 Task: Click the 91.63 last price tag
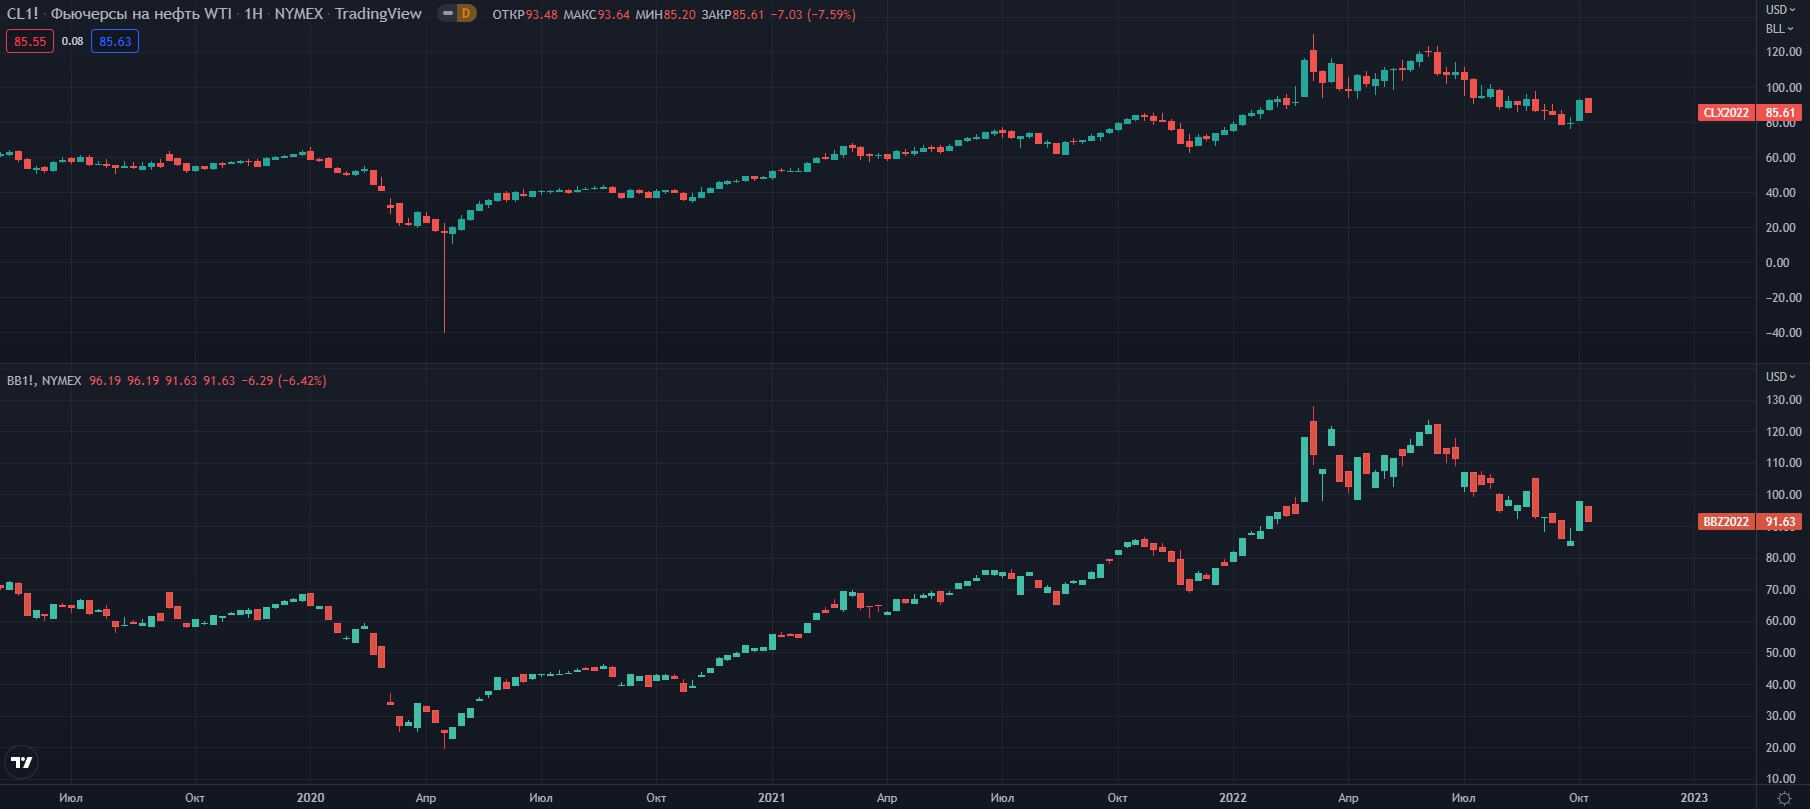coord(1780,522)
